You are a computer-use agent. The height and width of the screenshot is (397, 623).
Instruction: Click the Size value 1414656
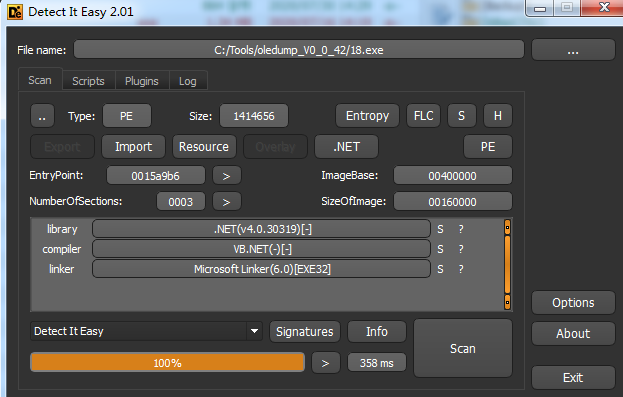click(x=254, y=116)
